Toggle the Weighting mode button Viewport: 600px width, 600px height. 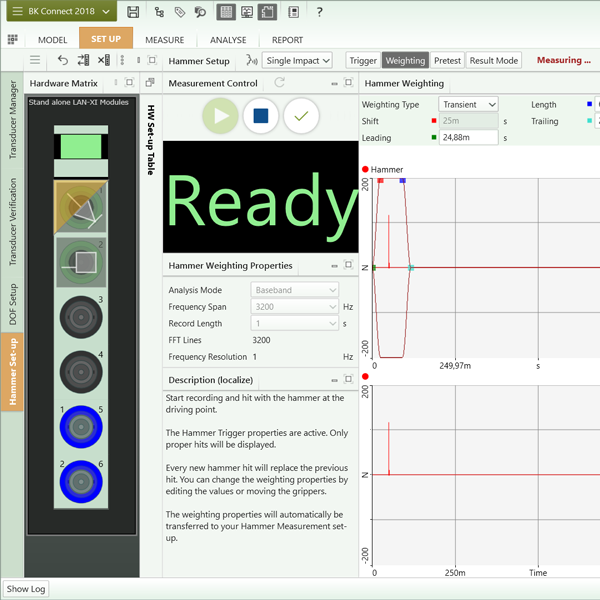pyautogui.click(x=405, y=60)
